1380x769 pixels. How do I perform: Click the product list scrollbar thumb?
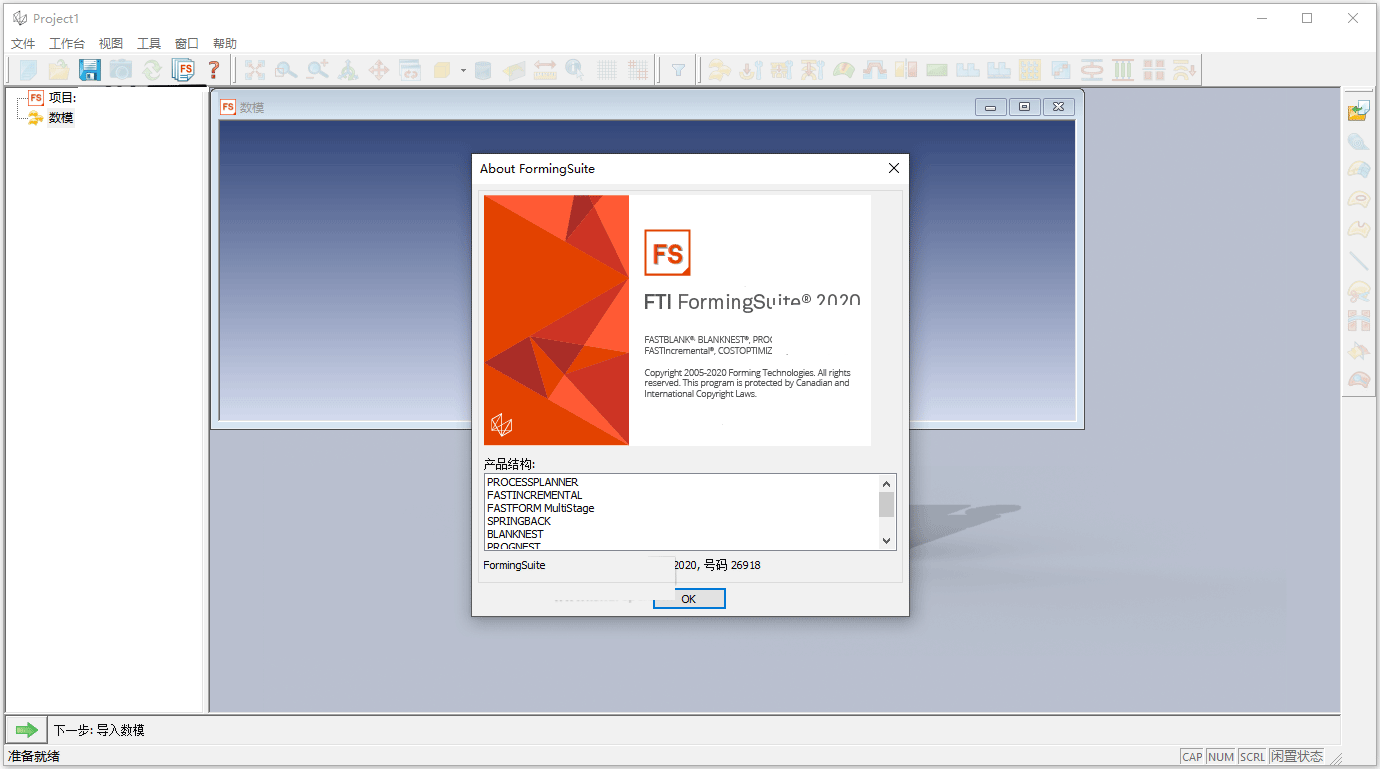pos(886,504)
